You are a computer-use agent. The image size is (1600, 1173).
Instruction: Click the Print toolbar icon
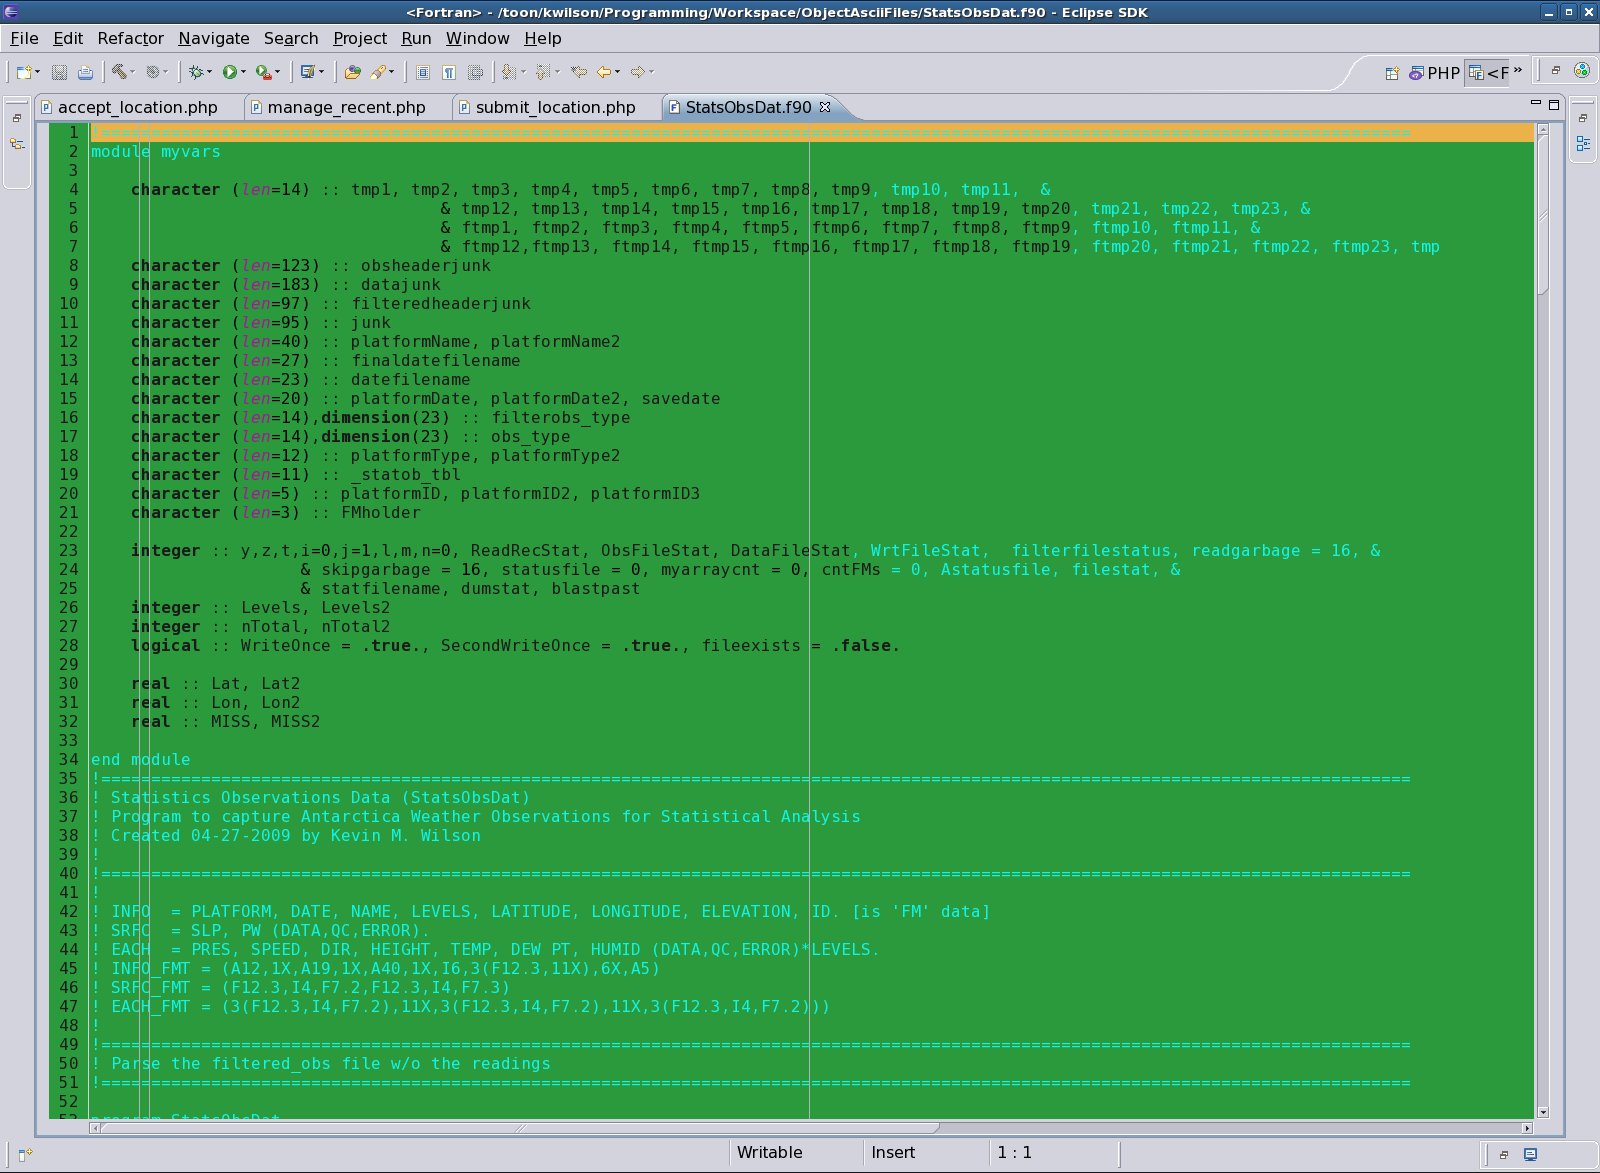[85, 72]
